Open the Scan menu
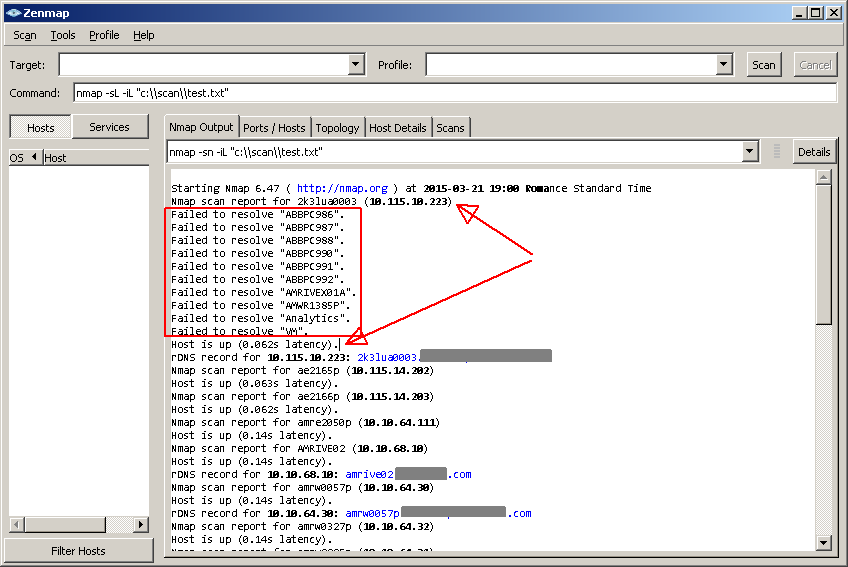The image size is (848, 567). click(x=25, y=35)
